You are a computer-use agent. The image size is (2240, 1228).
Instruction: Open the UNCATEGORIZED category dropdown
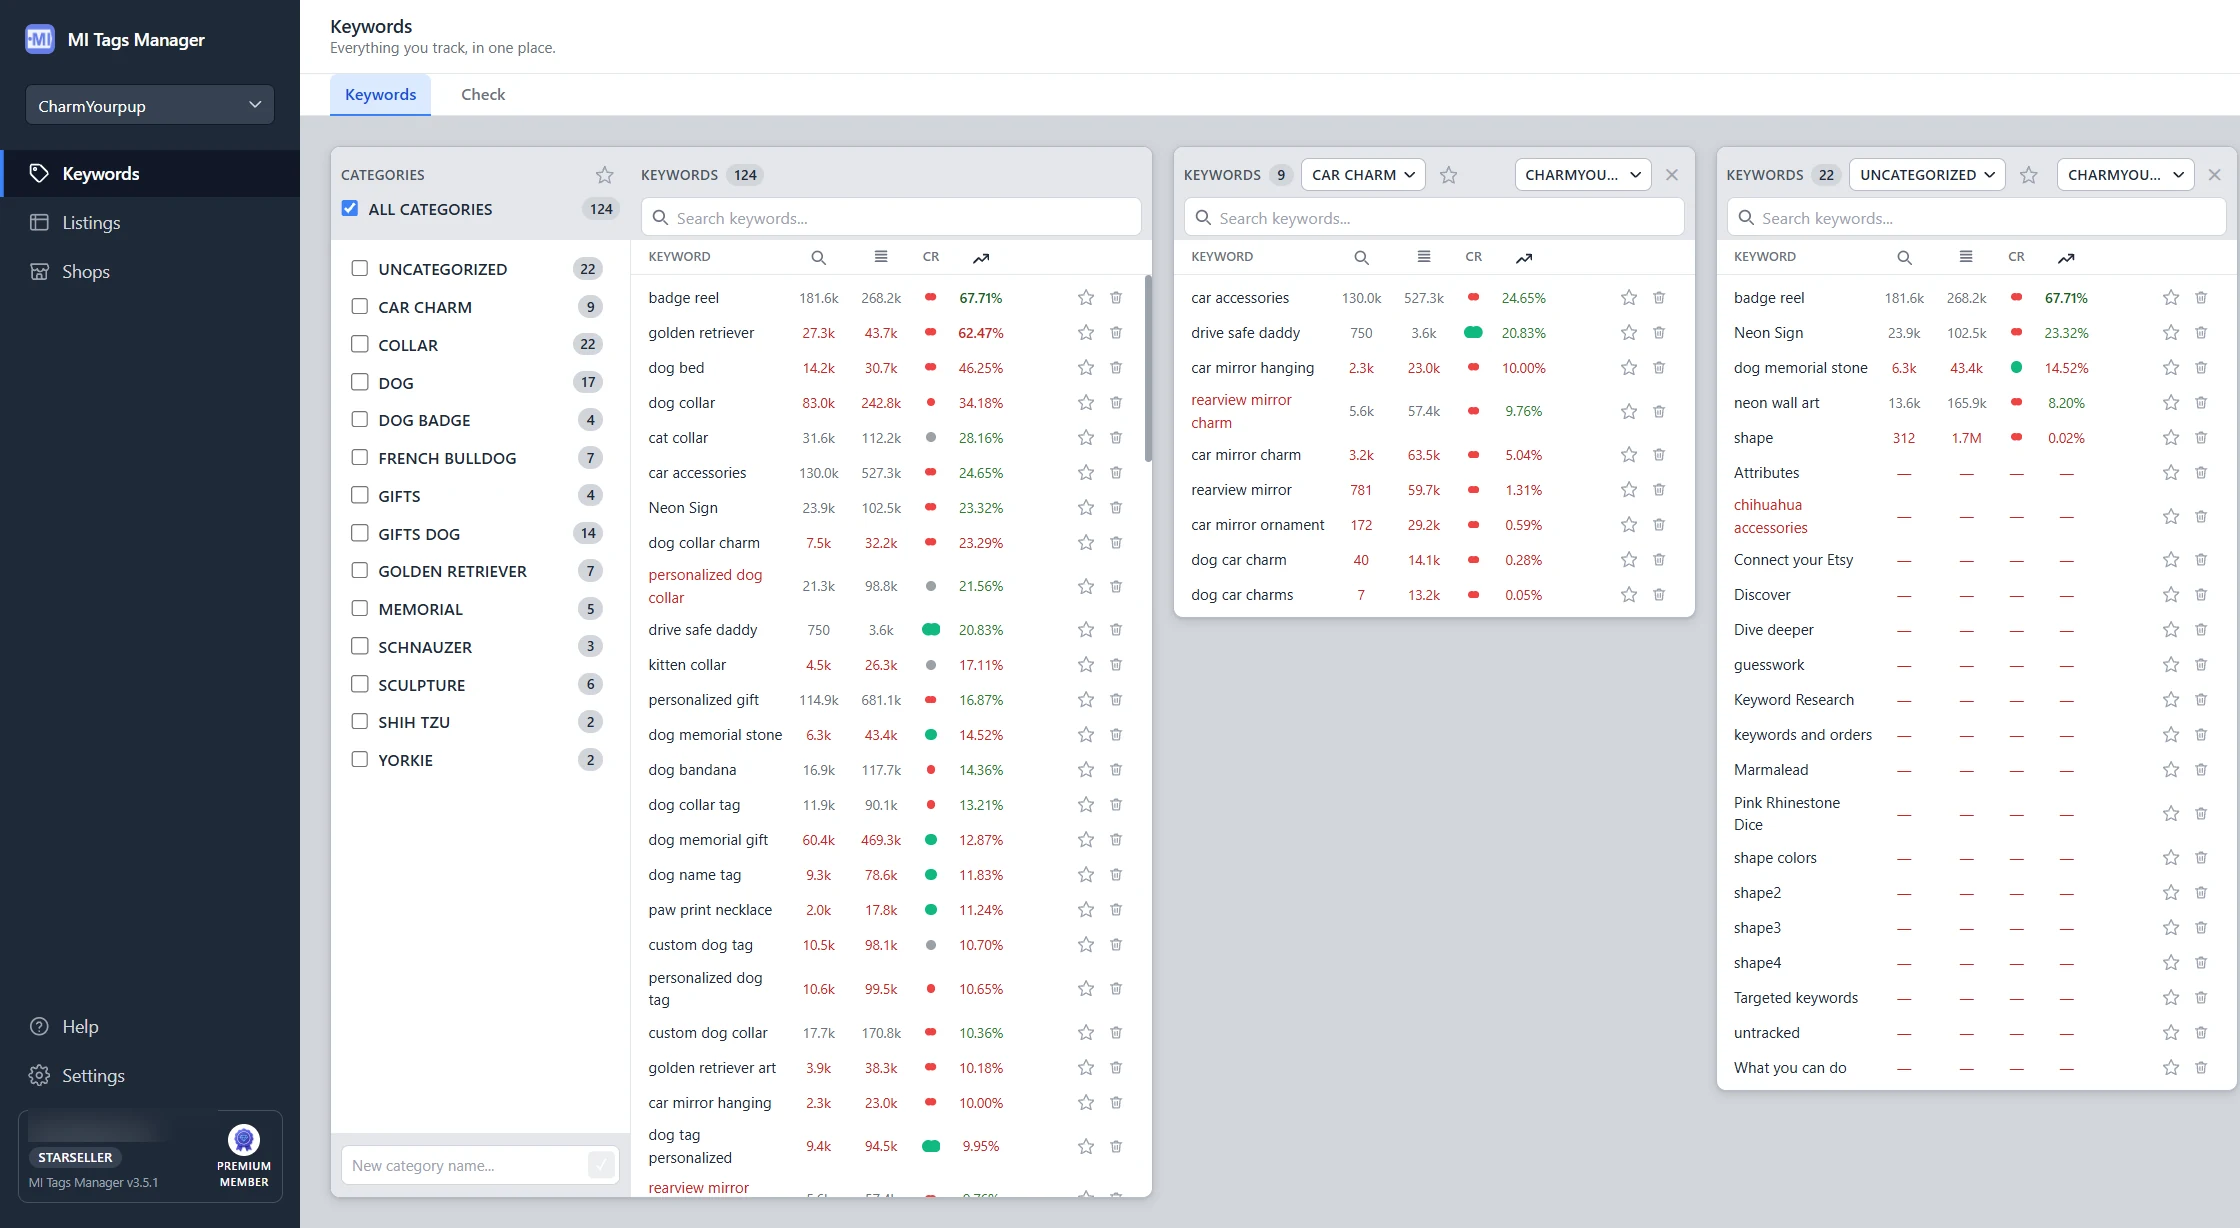tap(1927, 175)
